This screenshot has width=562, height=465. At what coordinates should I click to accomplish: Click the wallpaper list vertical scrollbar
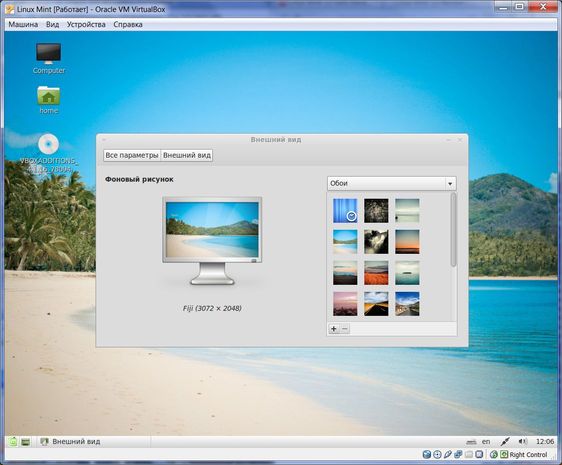453,229
